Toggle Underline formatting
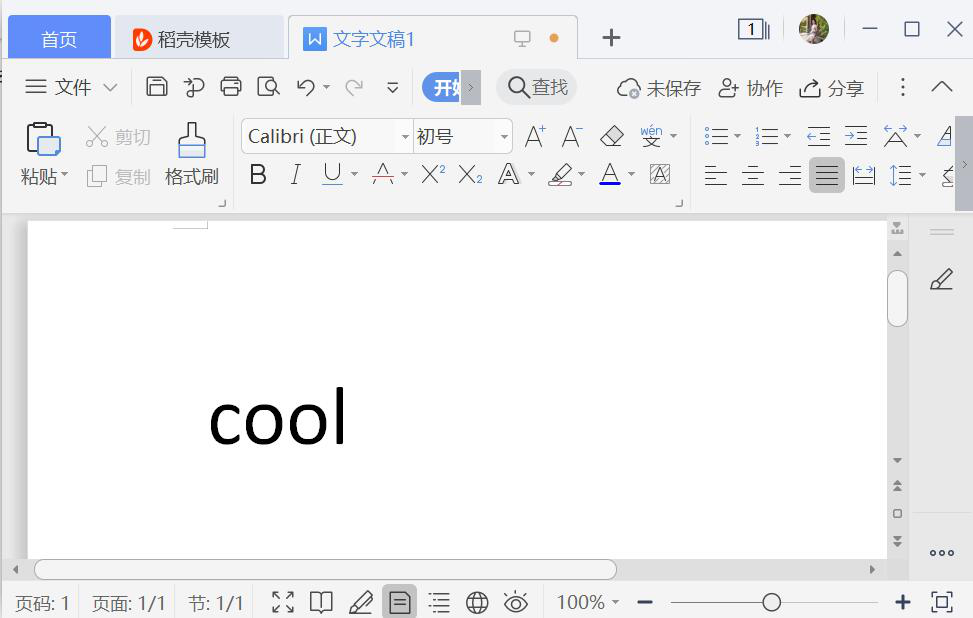The image size is (973, 618). pos(333,174)
